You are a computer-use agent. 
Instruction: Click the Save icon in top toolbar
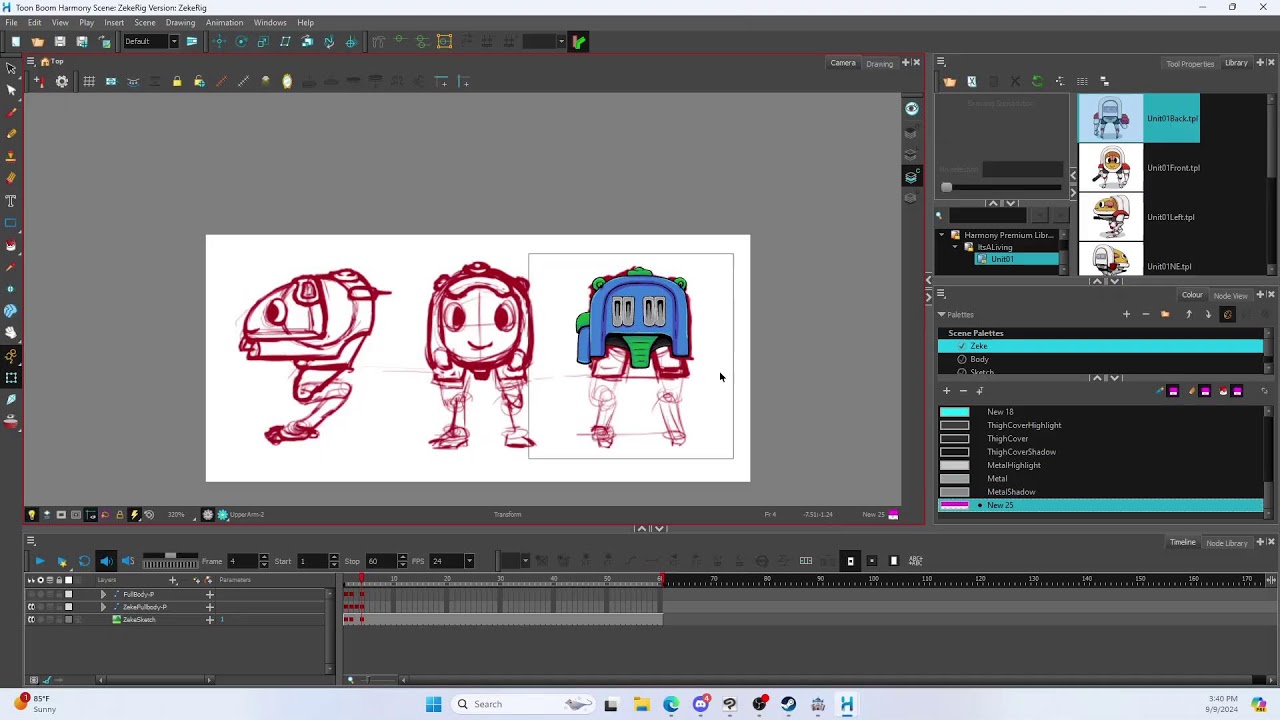60,42
